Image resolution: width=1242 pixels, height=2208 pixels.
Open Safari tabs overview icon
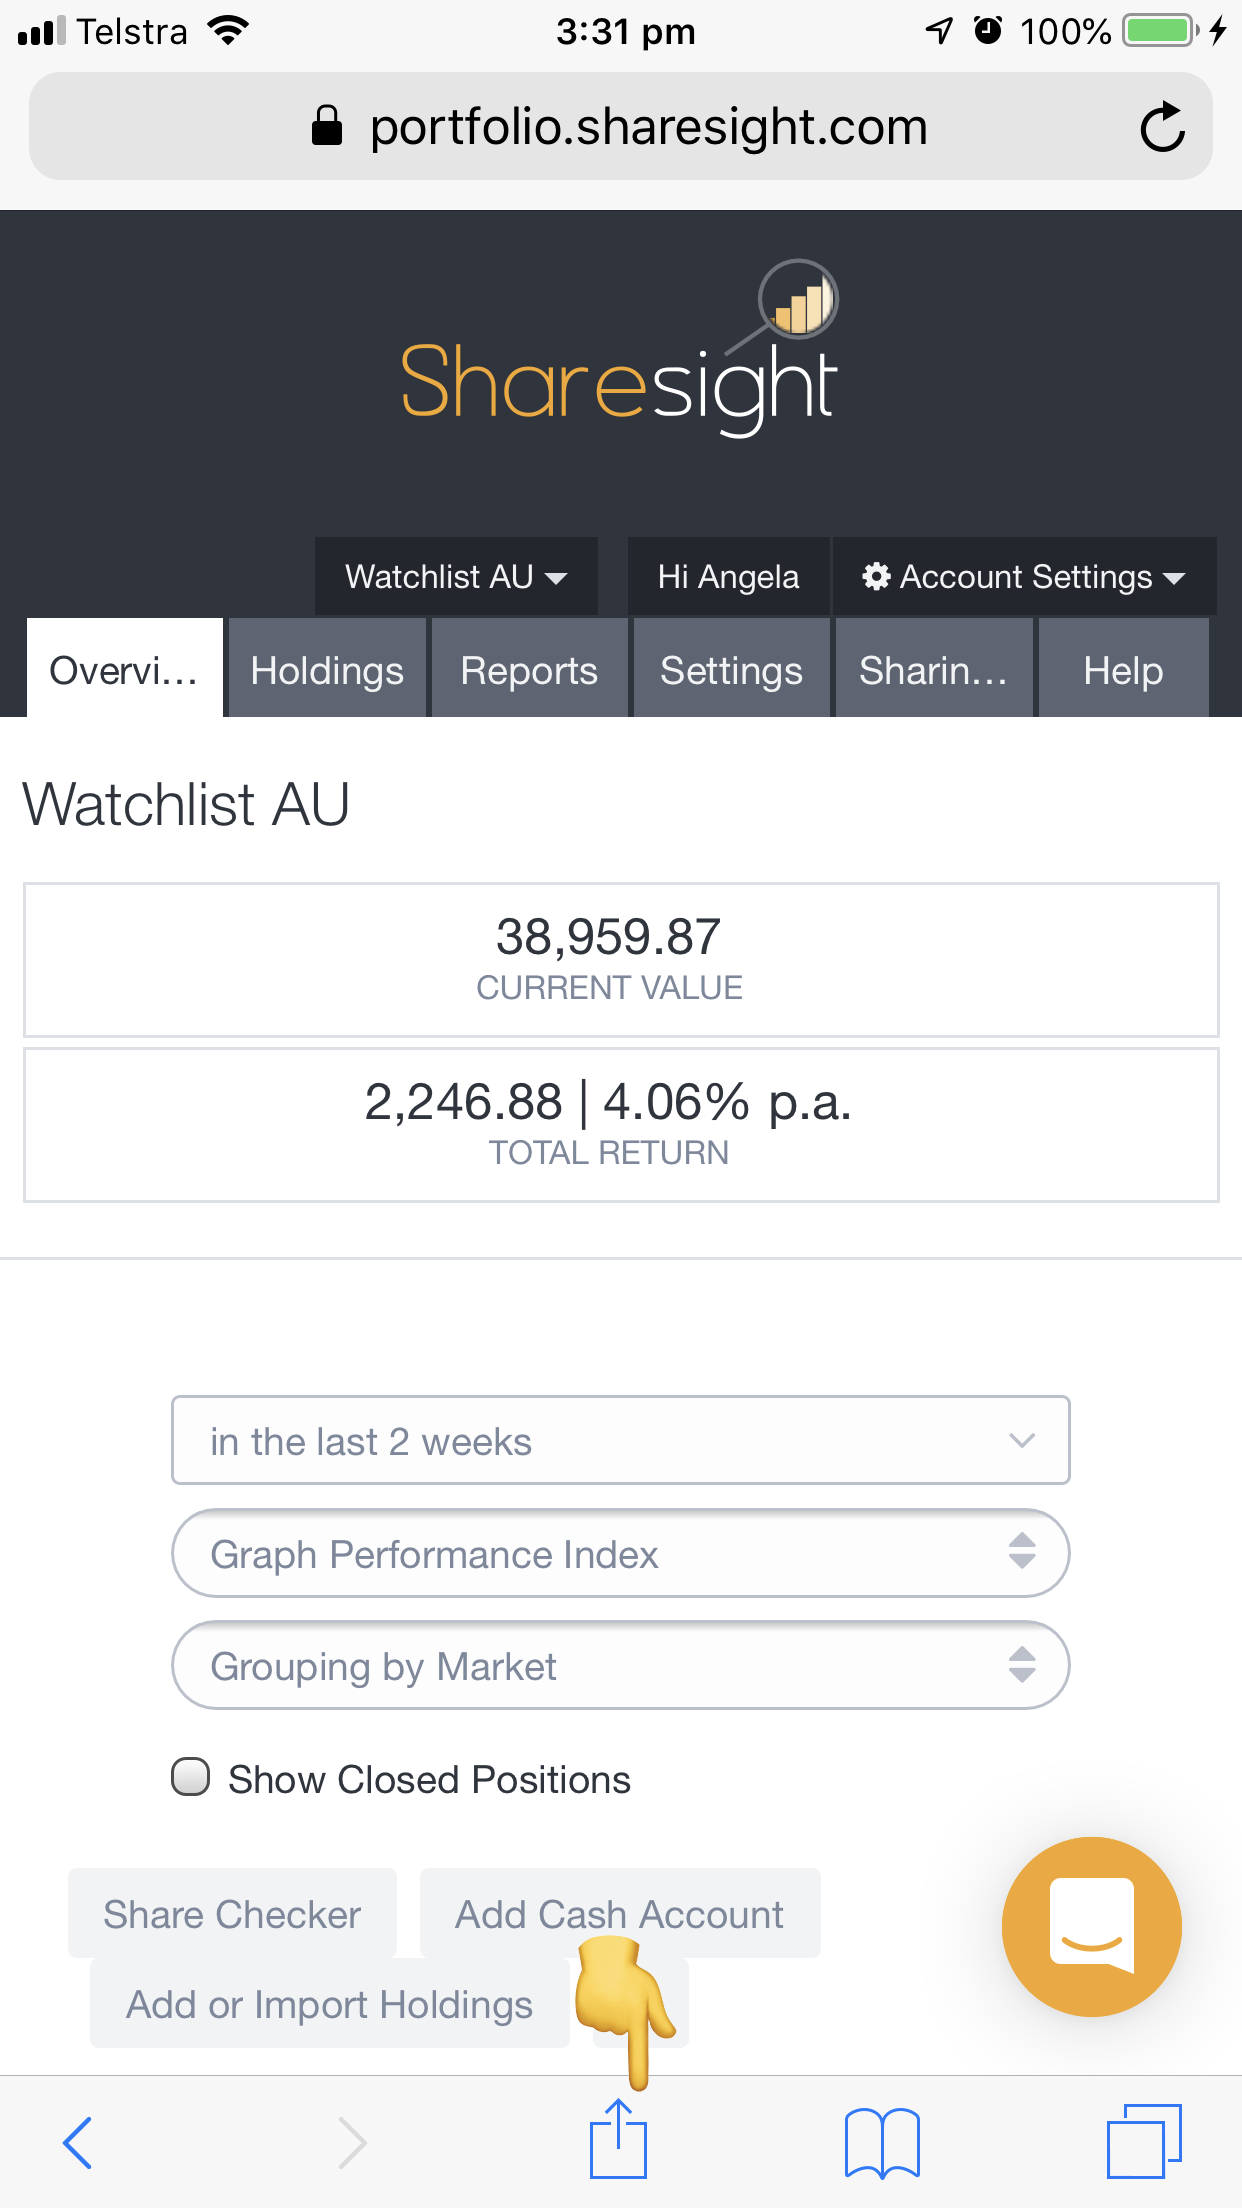(x=1144, y=2140)
